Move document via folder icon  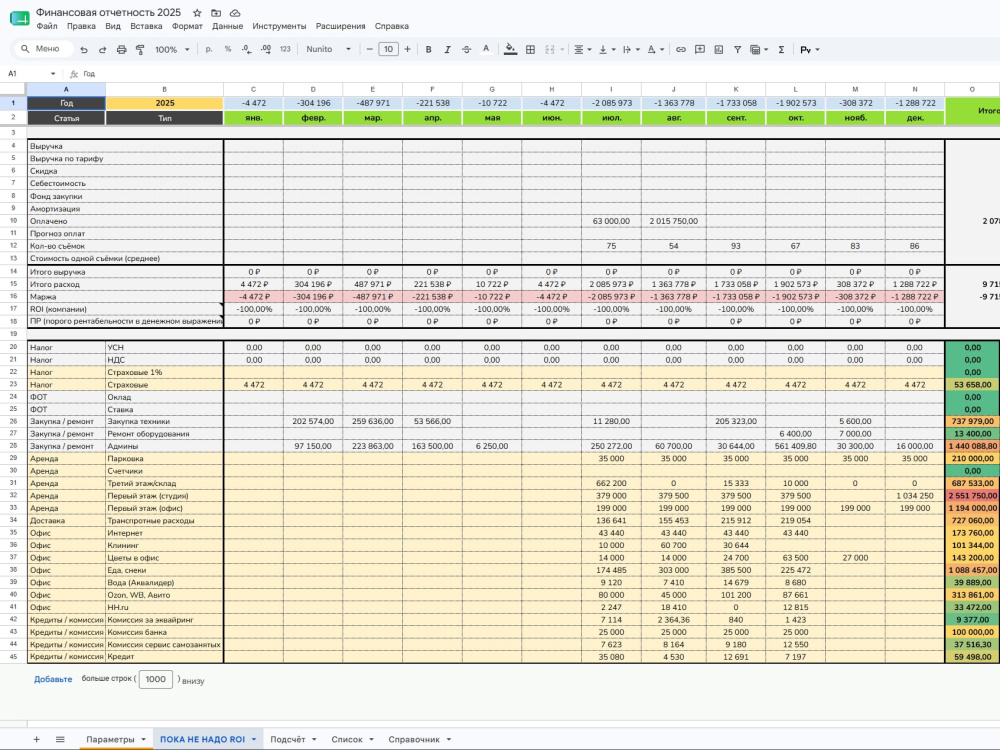coord(216,13)
